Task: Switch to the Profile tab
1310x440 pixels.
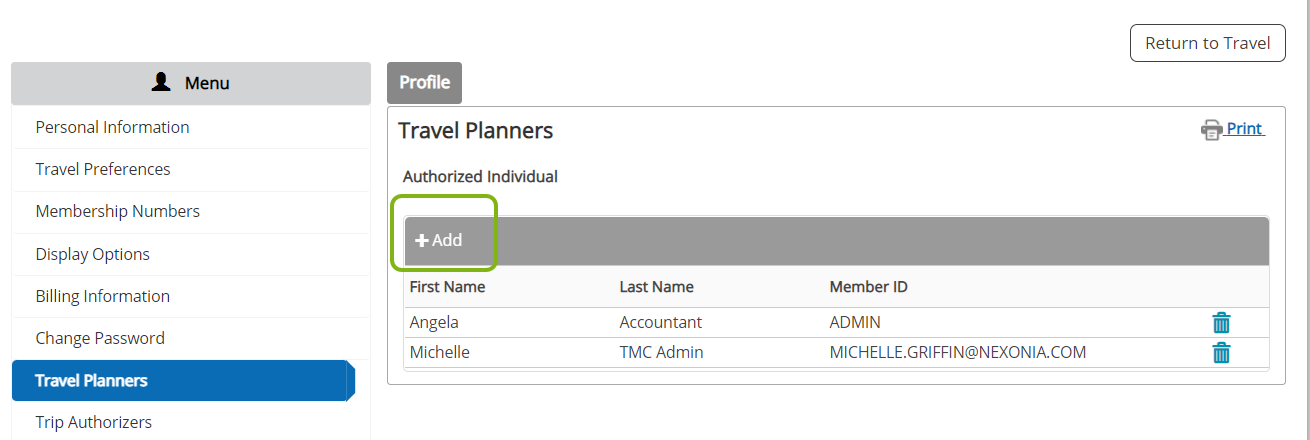Action: point(425,83)
